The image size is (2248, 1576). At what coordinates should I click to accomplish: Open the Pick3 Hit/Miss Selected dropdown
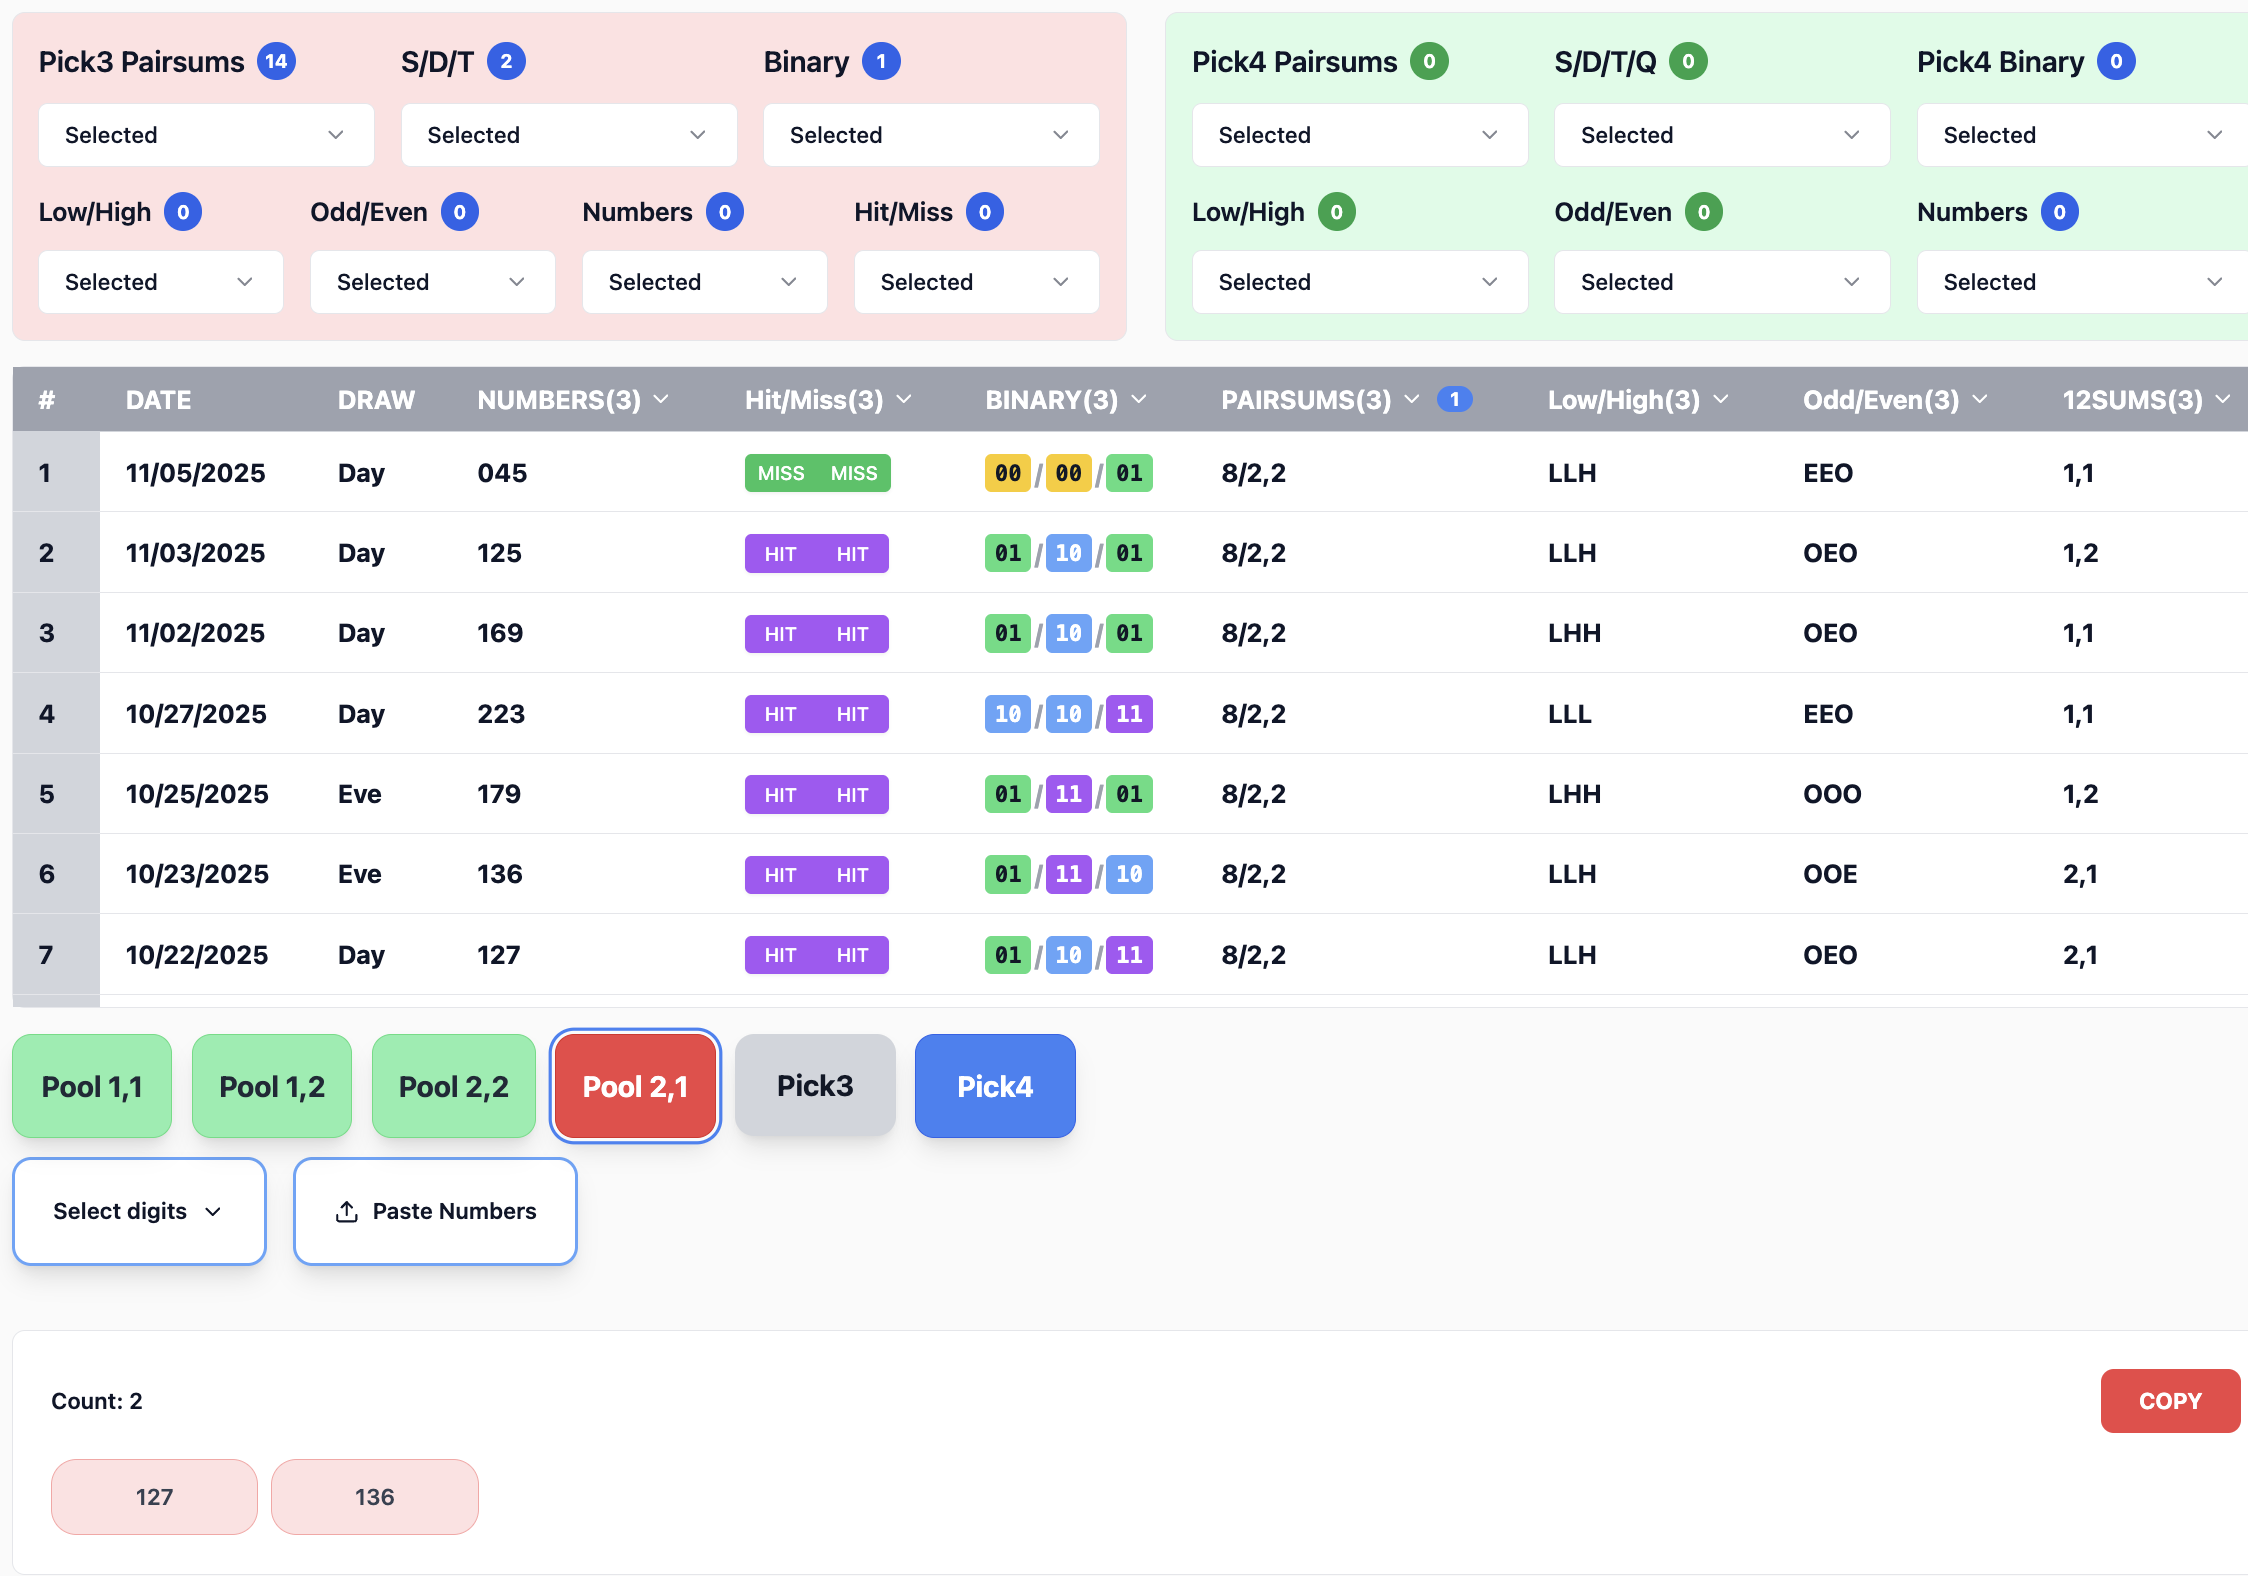pyautogui.click(x=976, y=282)
